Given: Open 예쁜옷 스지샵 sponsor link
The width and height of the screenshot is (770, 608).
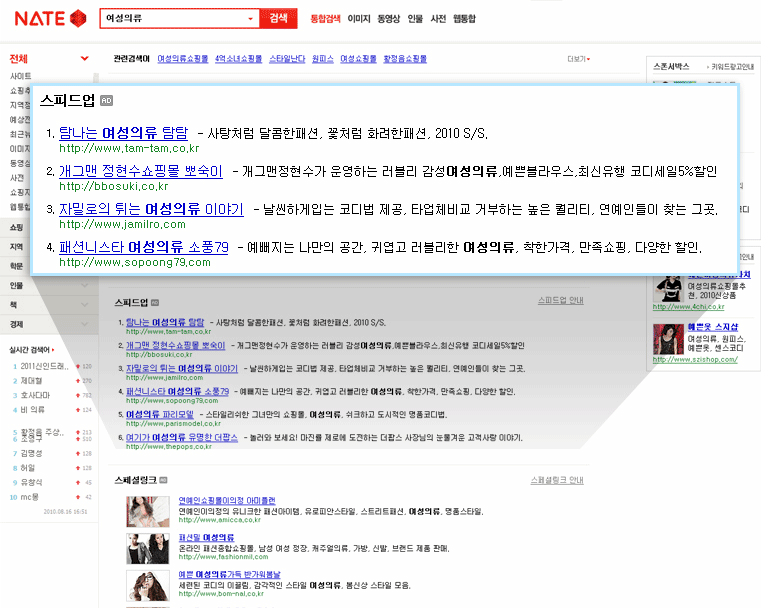Looking at the screenshot, I should click(x=713, y=327).
